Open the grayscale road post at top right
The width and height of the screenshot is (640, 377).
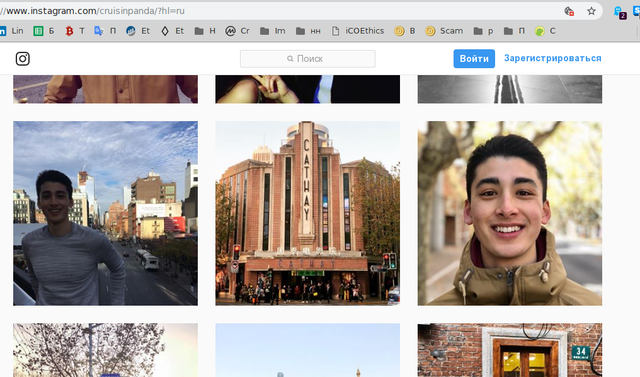point(509,89)
